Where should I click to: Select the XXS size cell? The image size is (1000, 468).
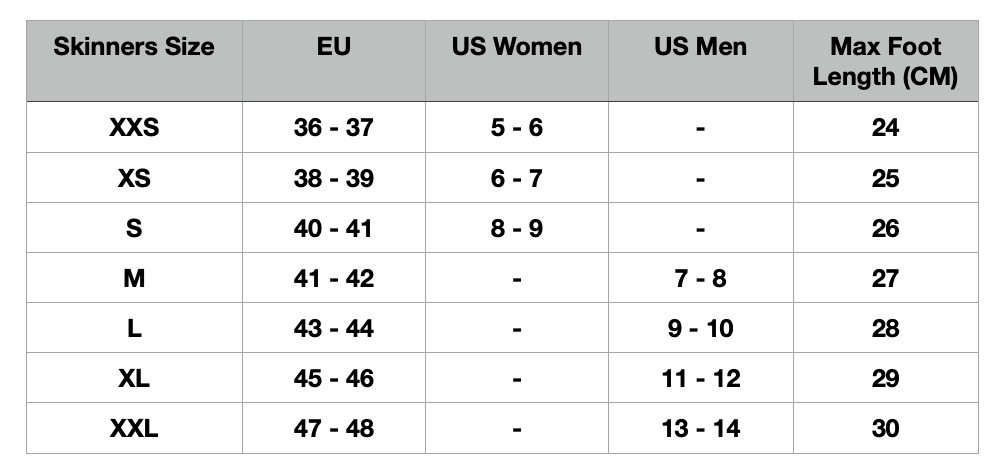click(134, 128)
